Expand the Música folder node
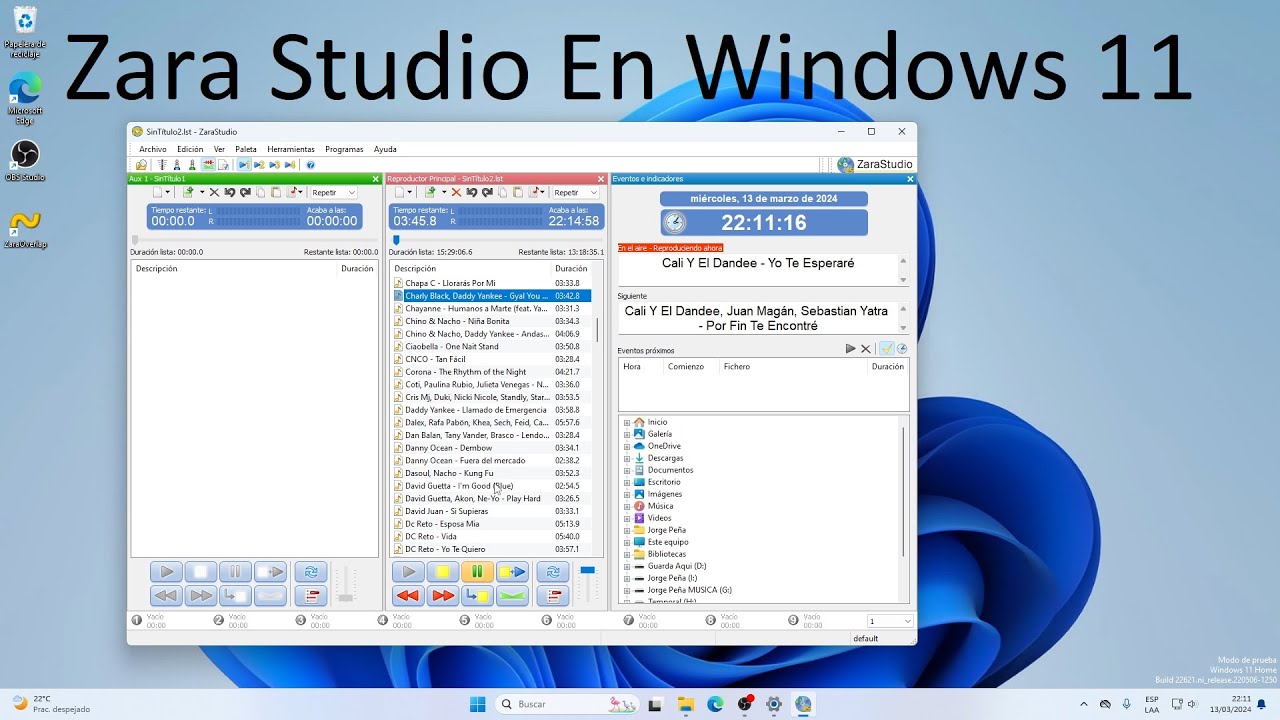 pyautogui.click(x=627, y=506)
